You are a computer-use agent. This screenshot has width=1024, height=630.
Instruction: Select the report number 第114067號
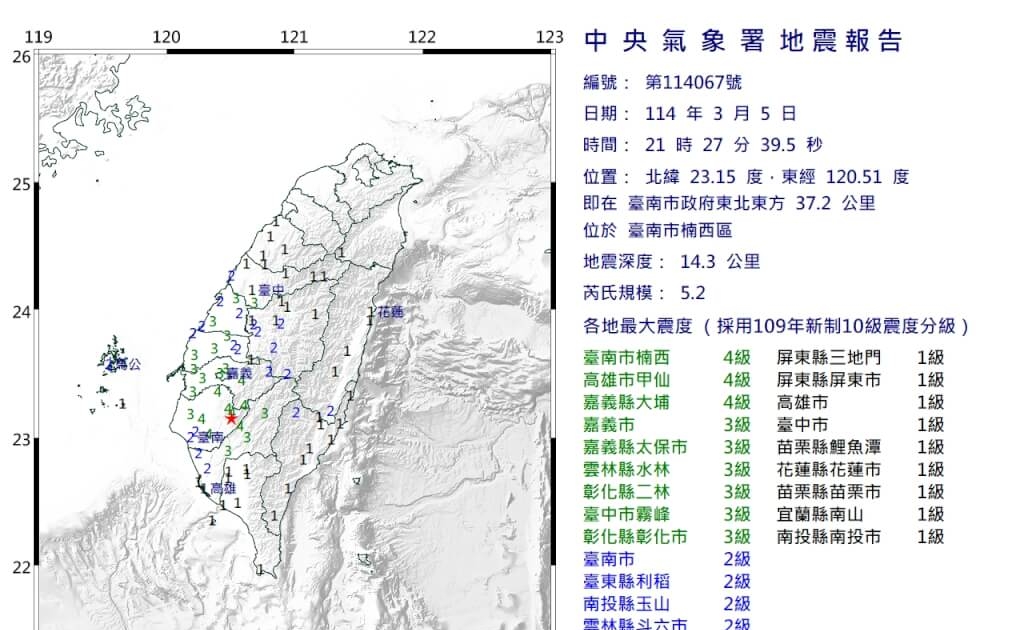694,82
